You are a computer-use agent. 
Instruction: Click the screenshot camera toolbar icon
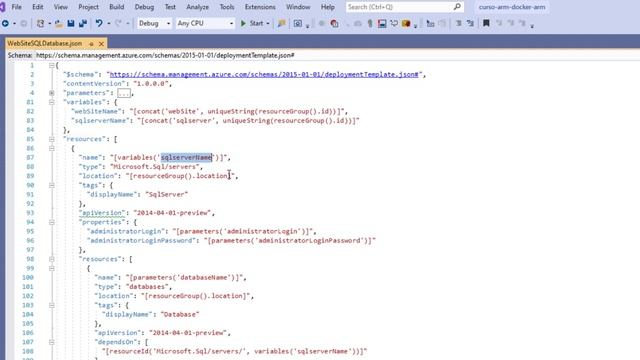[298, 24]
